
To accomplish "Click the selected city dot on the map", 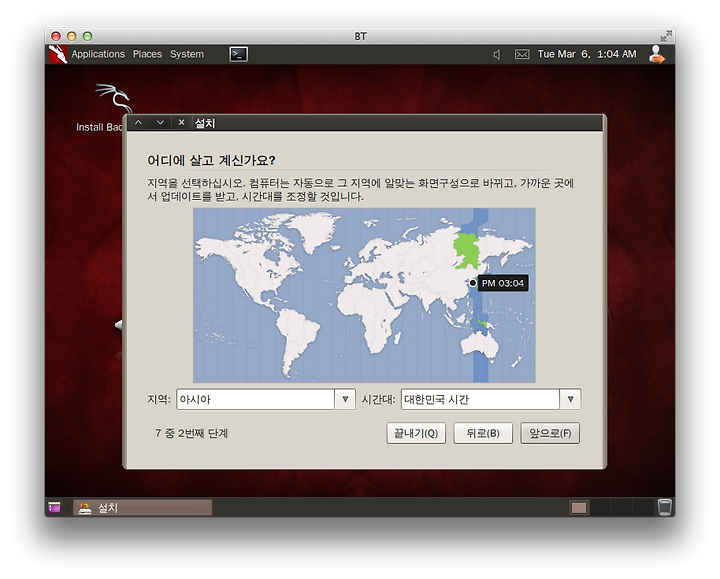I will [x=473, y=283].
